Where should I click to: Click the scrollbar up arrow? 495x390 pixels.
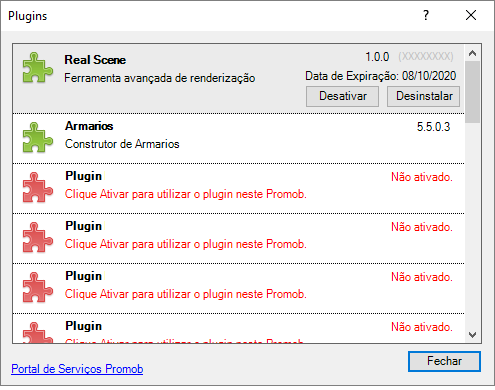[x=472, y=53]
